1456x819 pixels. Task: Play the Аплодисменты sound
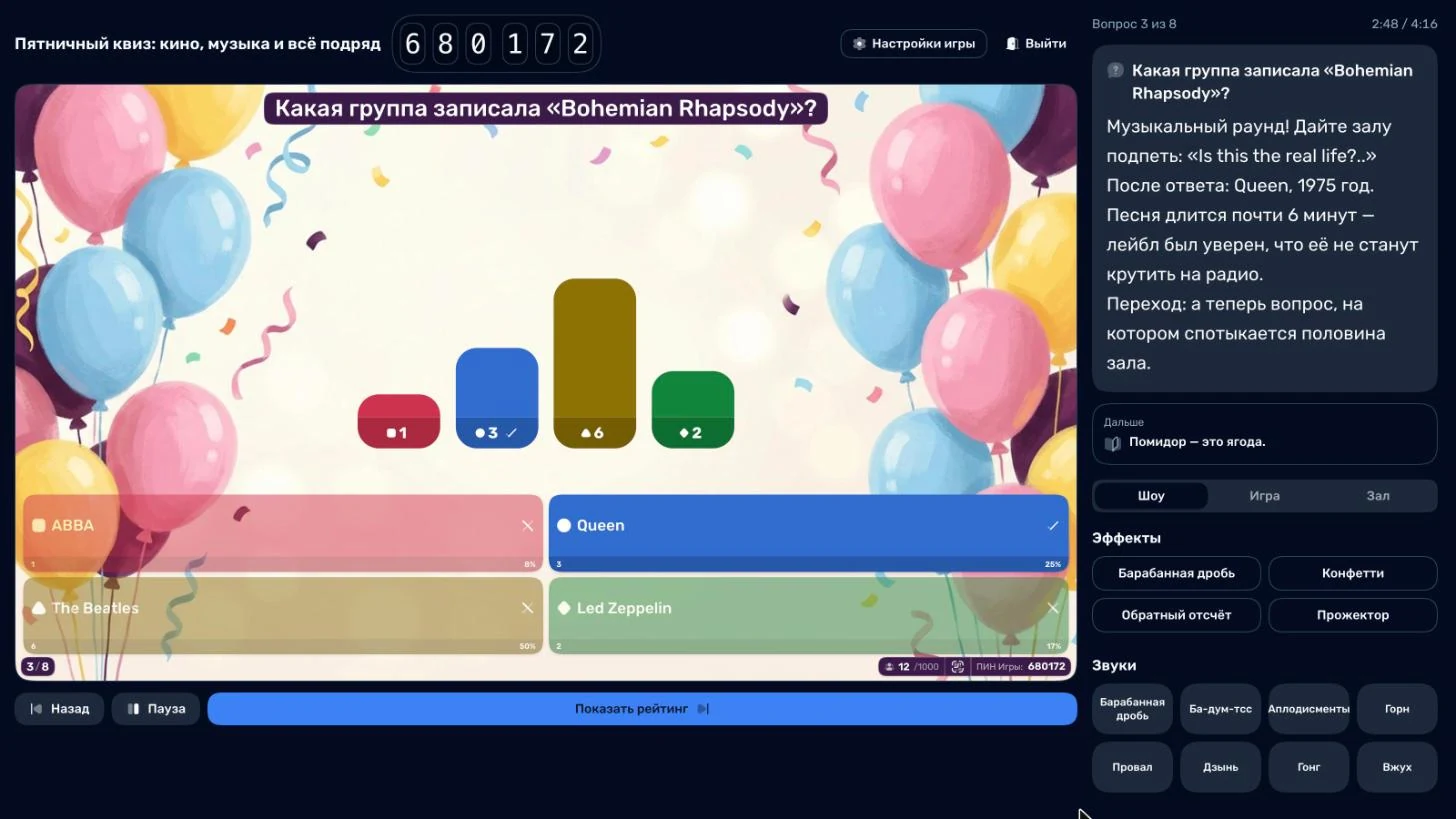pos(1309,709)
